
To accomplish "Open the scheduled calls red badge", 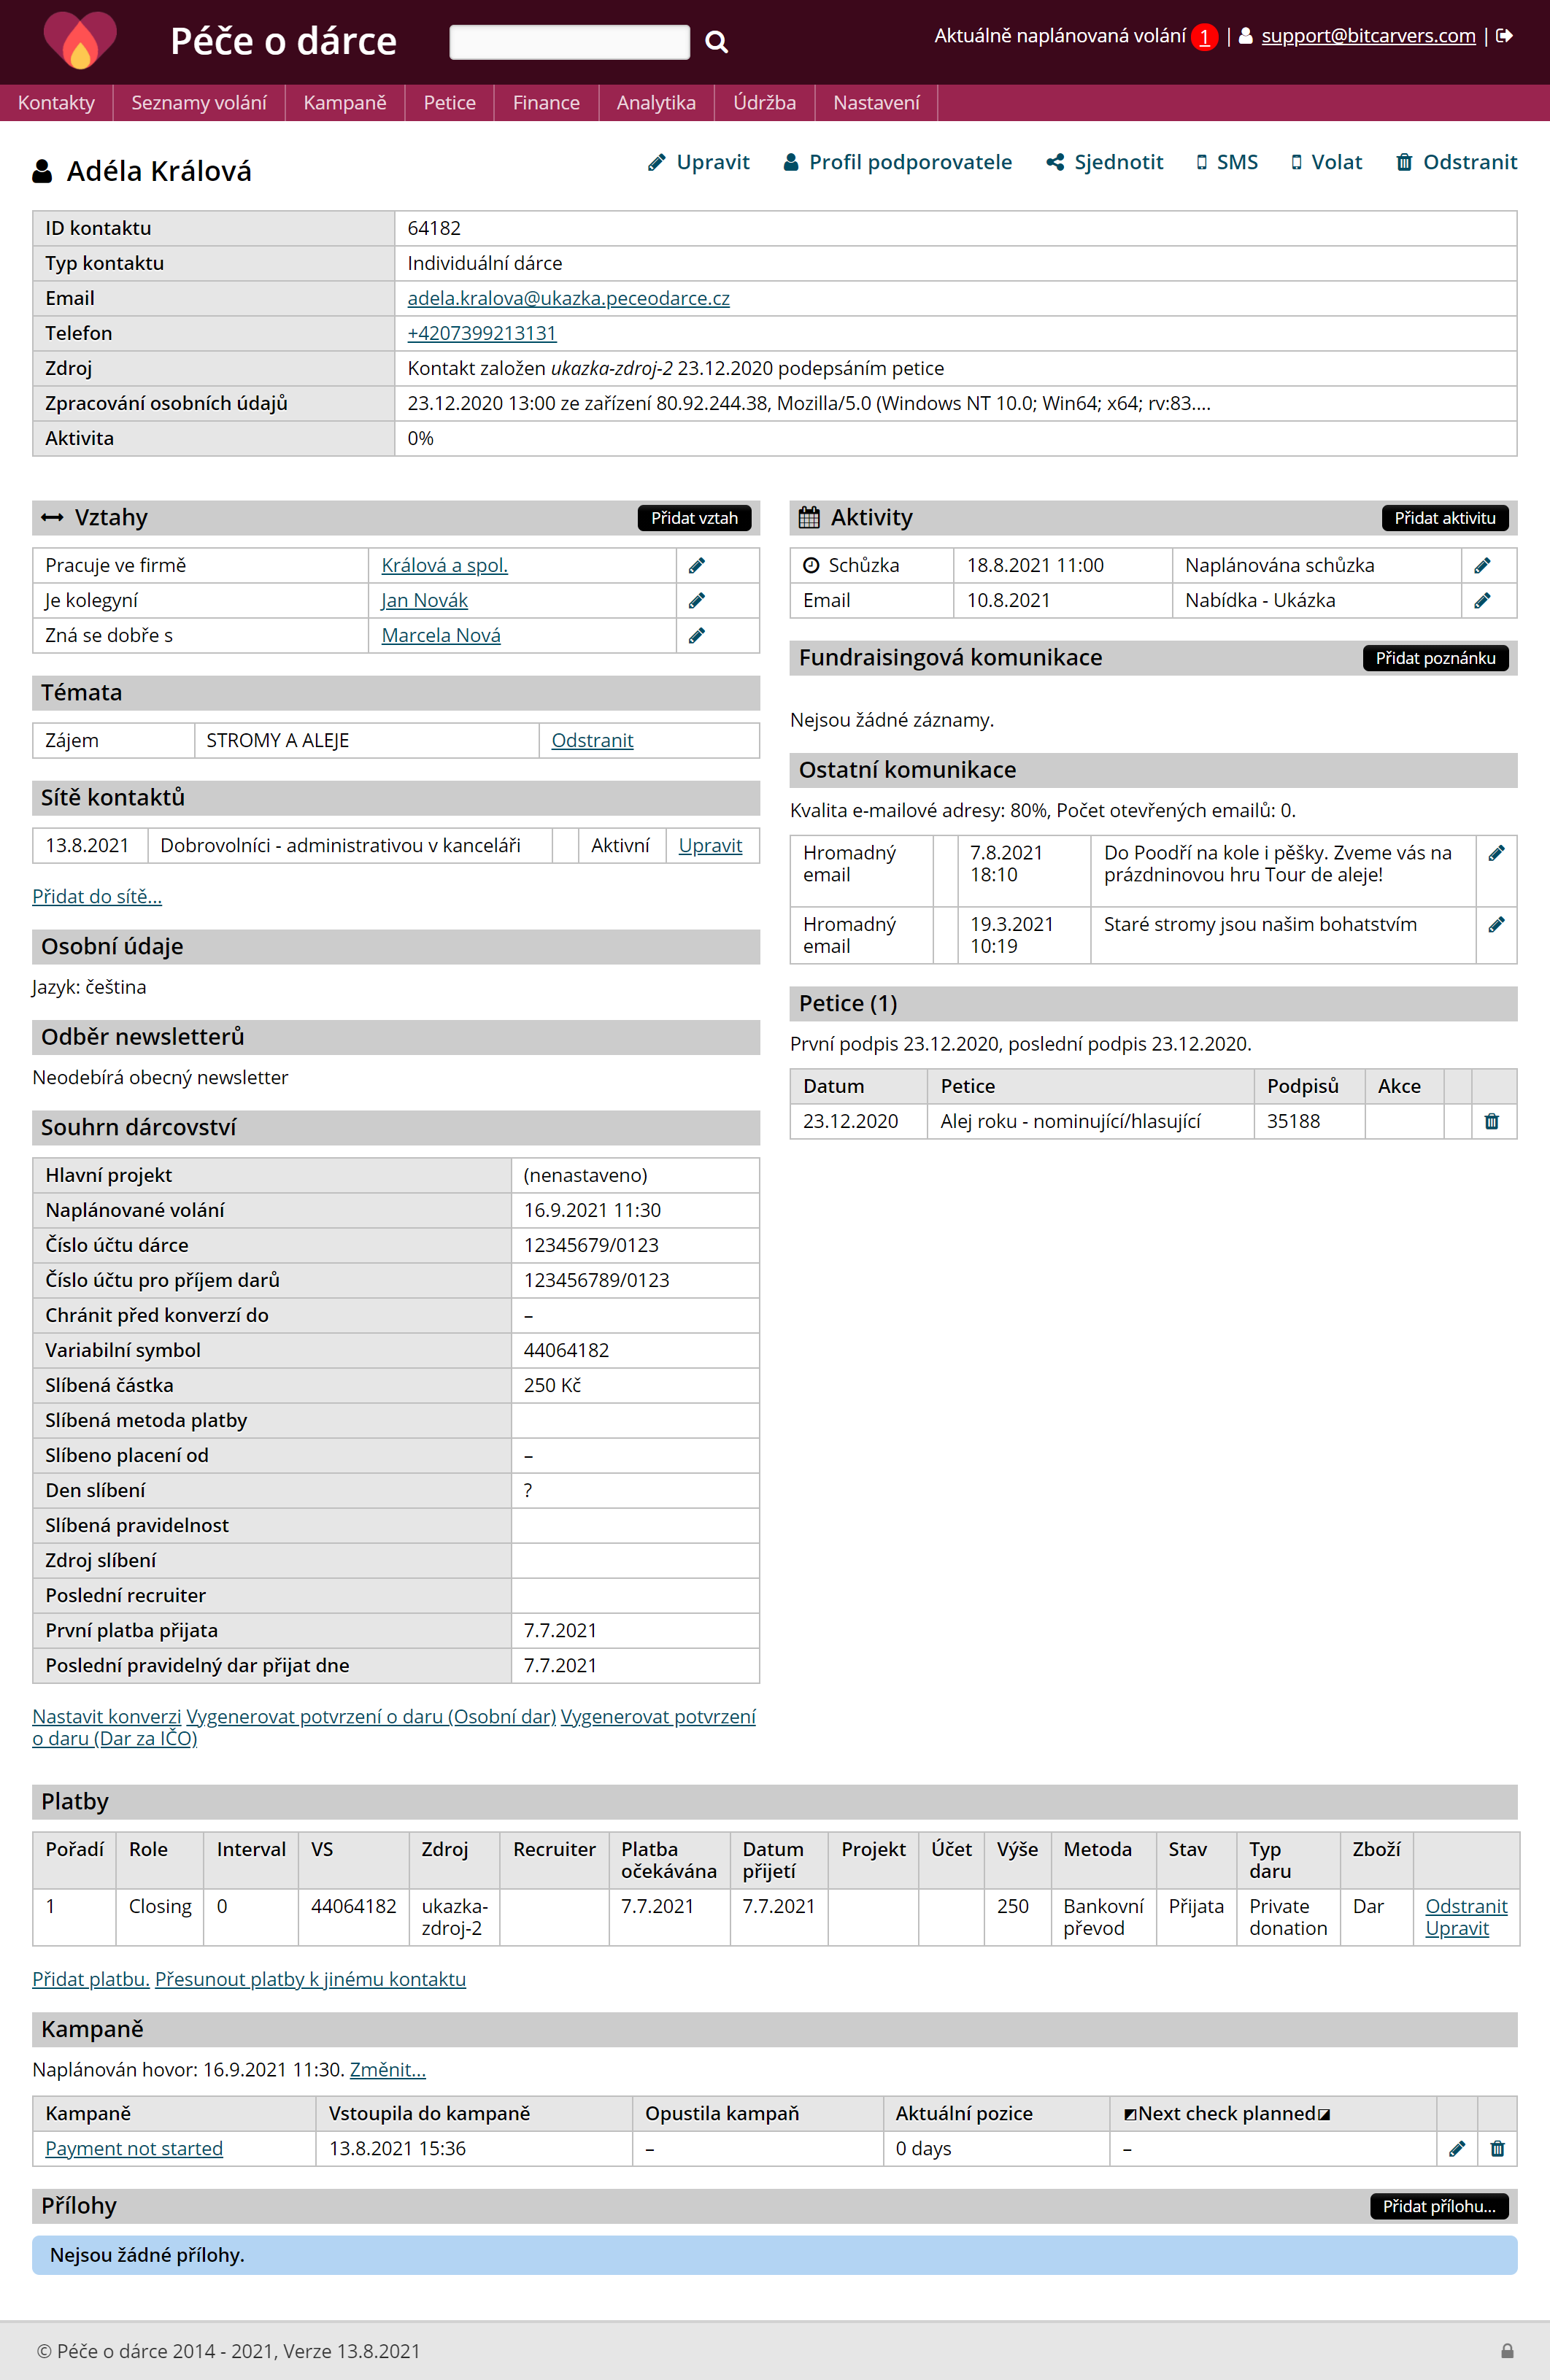I will pos(1204,37).
